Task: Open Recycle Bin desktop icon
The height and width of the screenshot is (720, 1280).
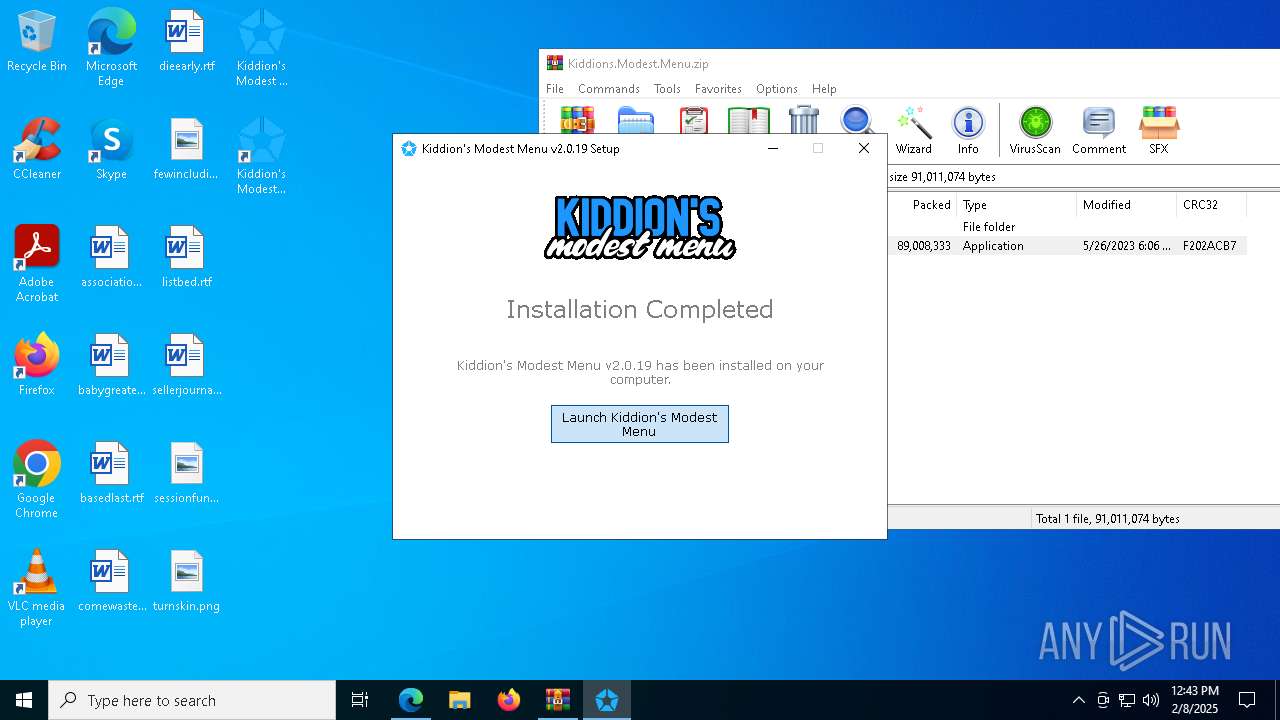Action: (x=37, y=42)
